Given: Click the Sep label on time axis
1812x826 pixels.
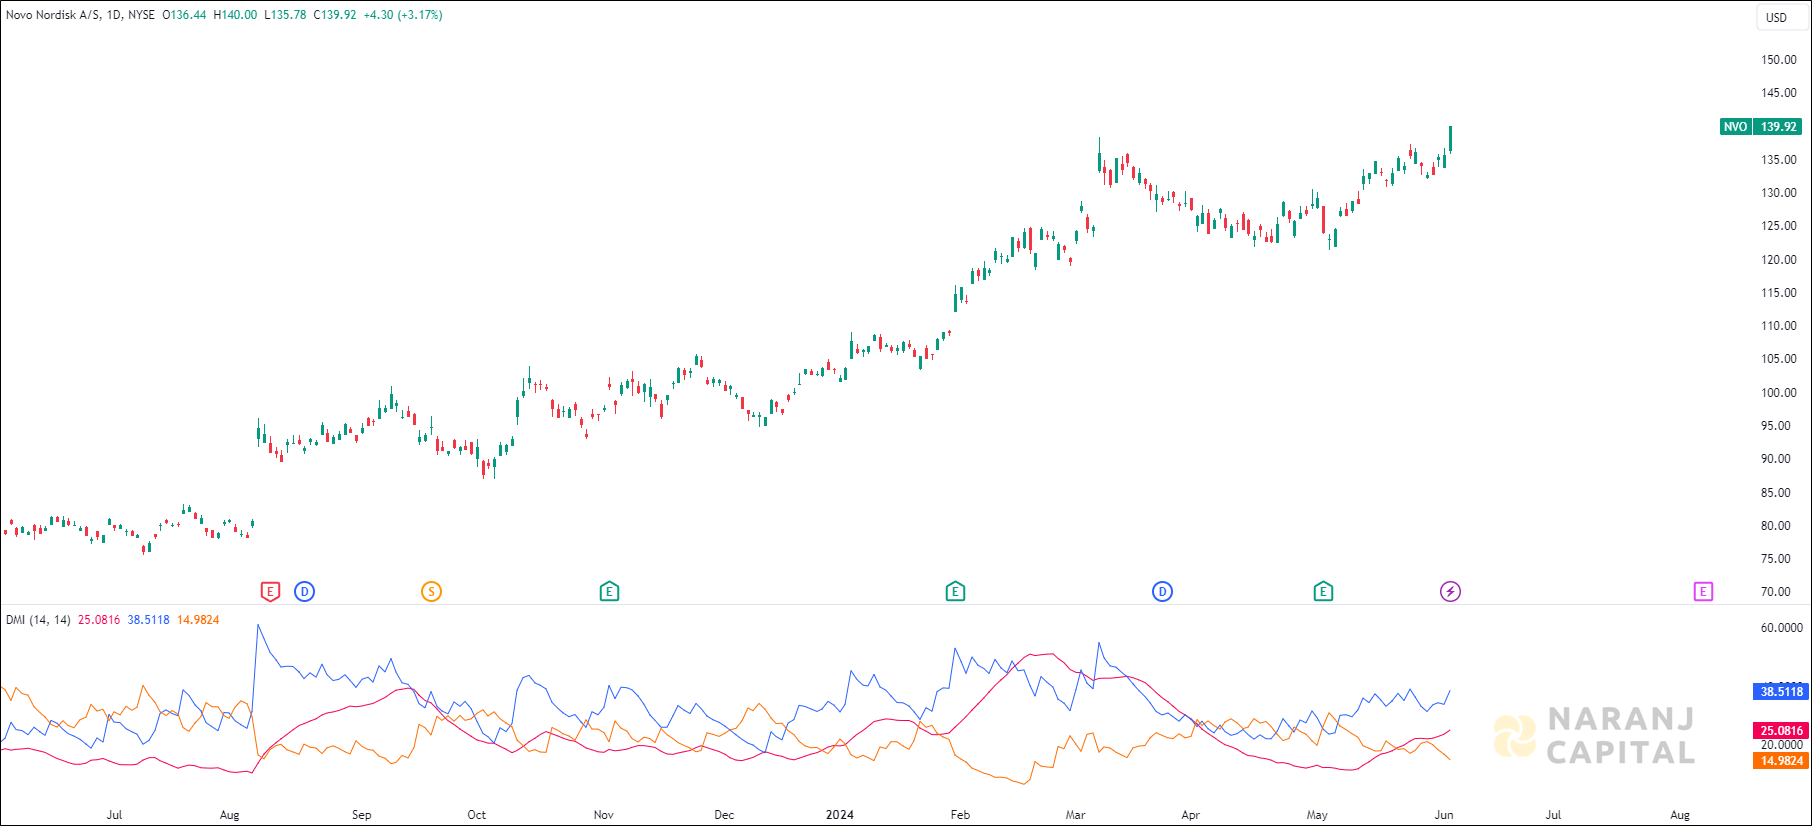Looking at the screenshot, I should tap(362, 815).
